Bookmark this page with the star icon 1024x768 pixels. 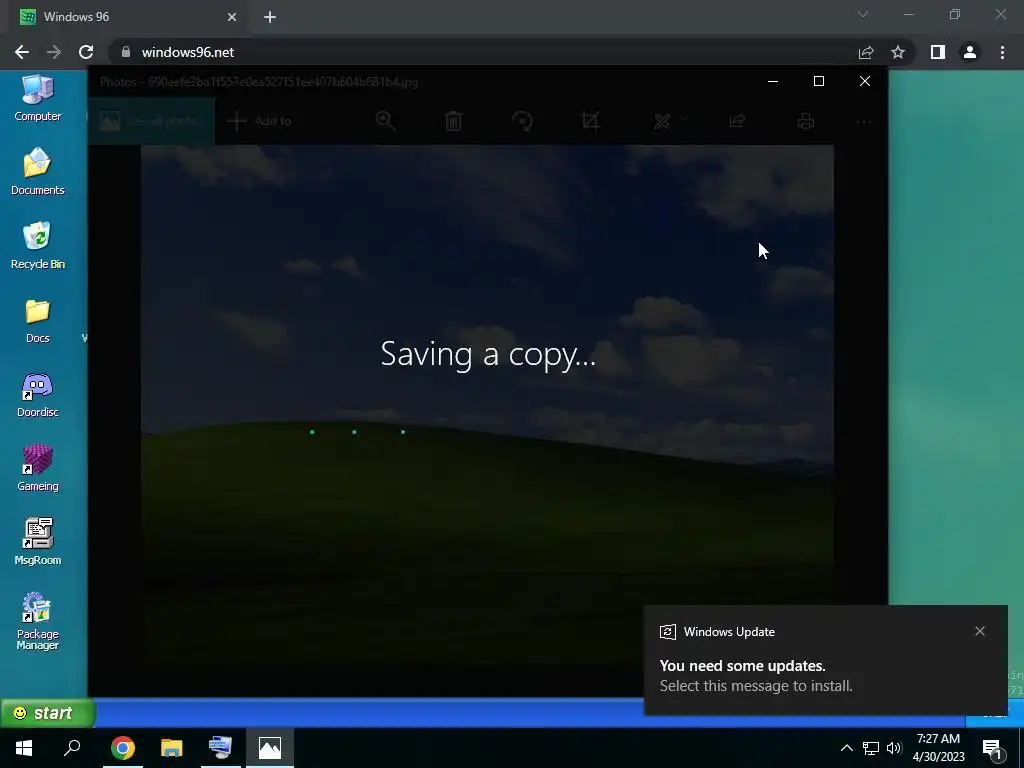898,52
